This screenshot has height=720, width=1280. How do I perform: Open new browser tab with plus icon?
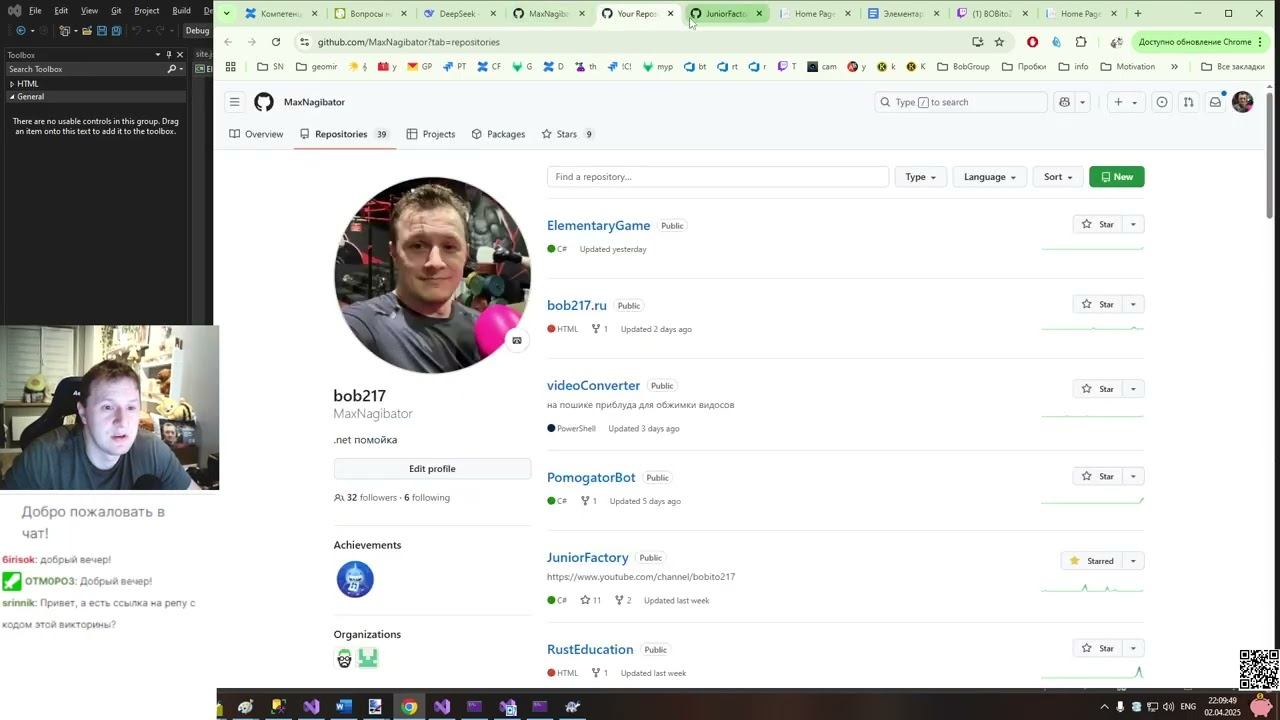pyautogui.click(x=1138, y=14)
